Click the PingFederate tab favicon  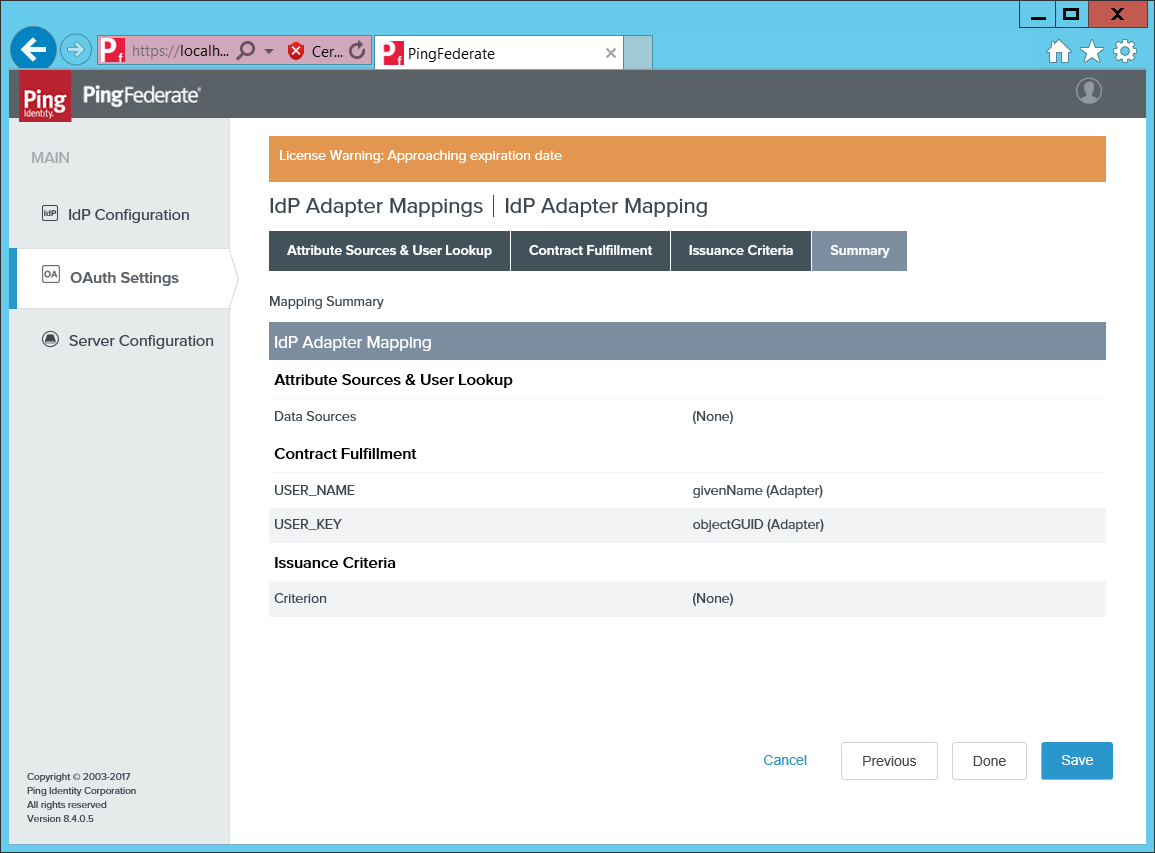click(x=393, y=53)
